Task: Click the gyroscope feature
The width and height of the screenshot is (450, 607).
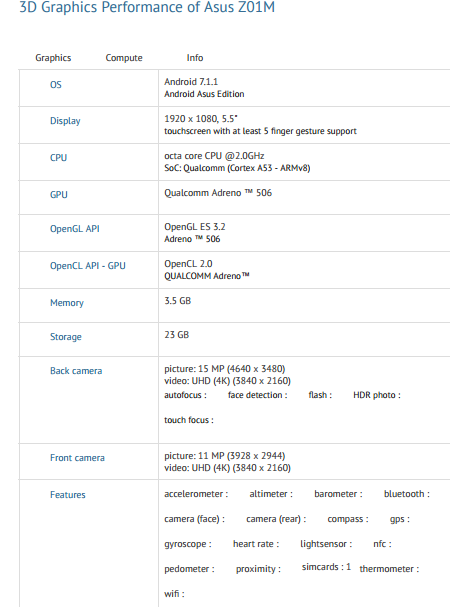Action: pyautogui.click(x=188, y=544)
